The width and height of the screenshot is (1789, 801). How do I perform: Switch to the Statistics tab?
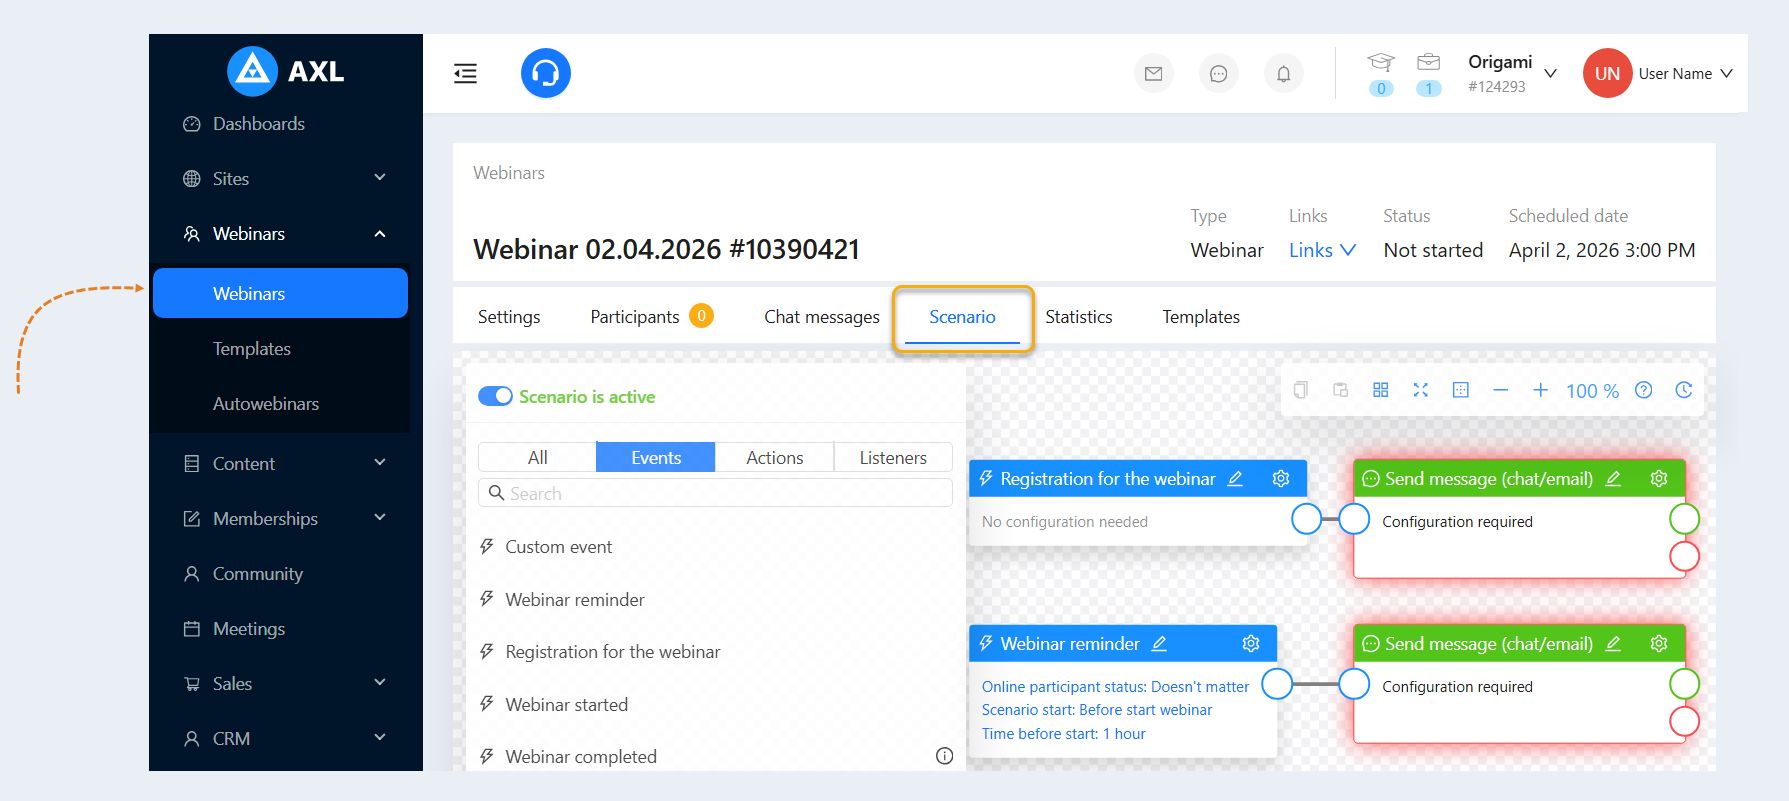click(x=1078, y=317)
